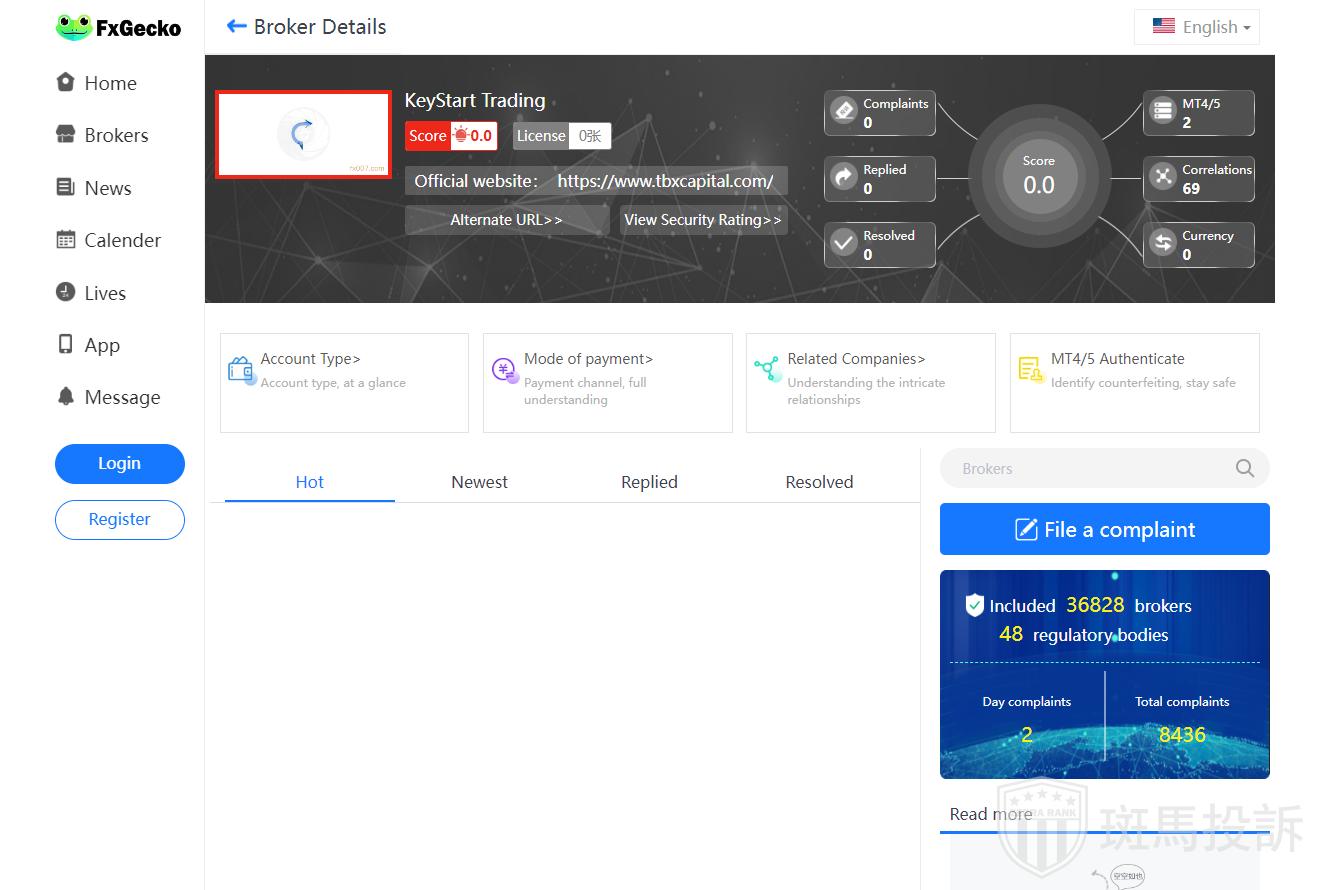Click the Resolved checkmark icon
The width and height of the screenshot is (1322, 890).
(x=844, y=243)
